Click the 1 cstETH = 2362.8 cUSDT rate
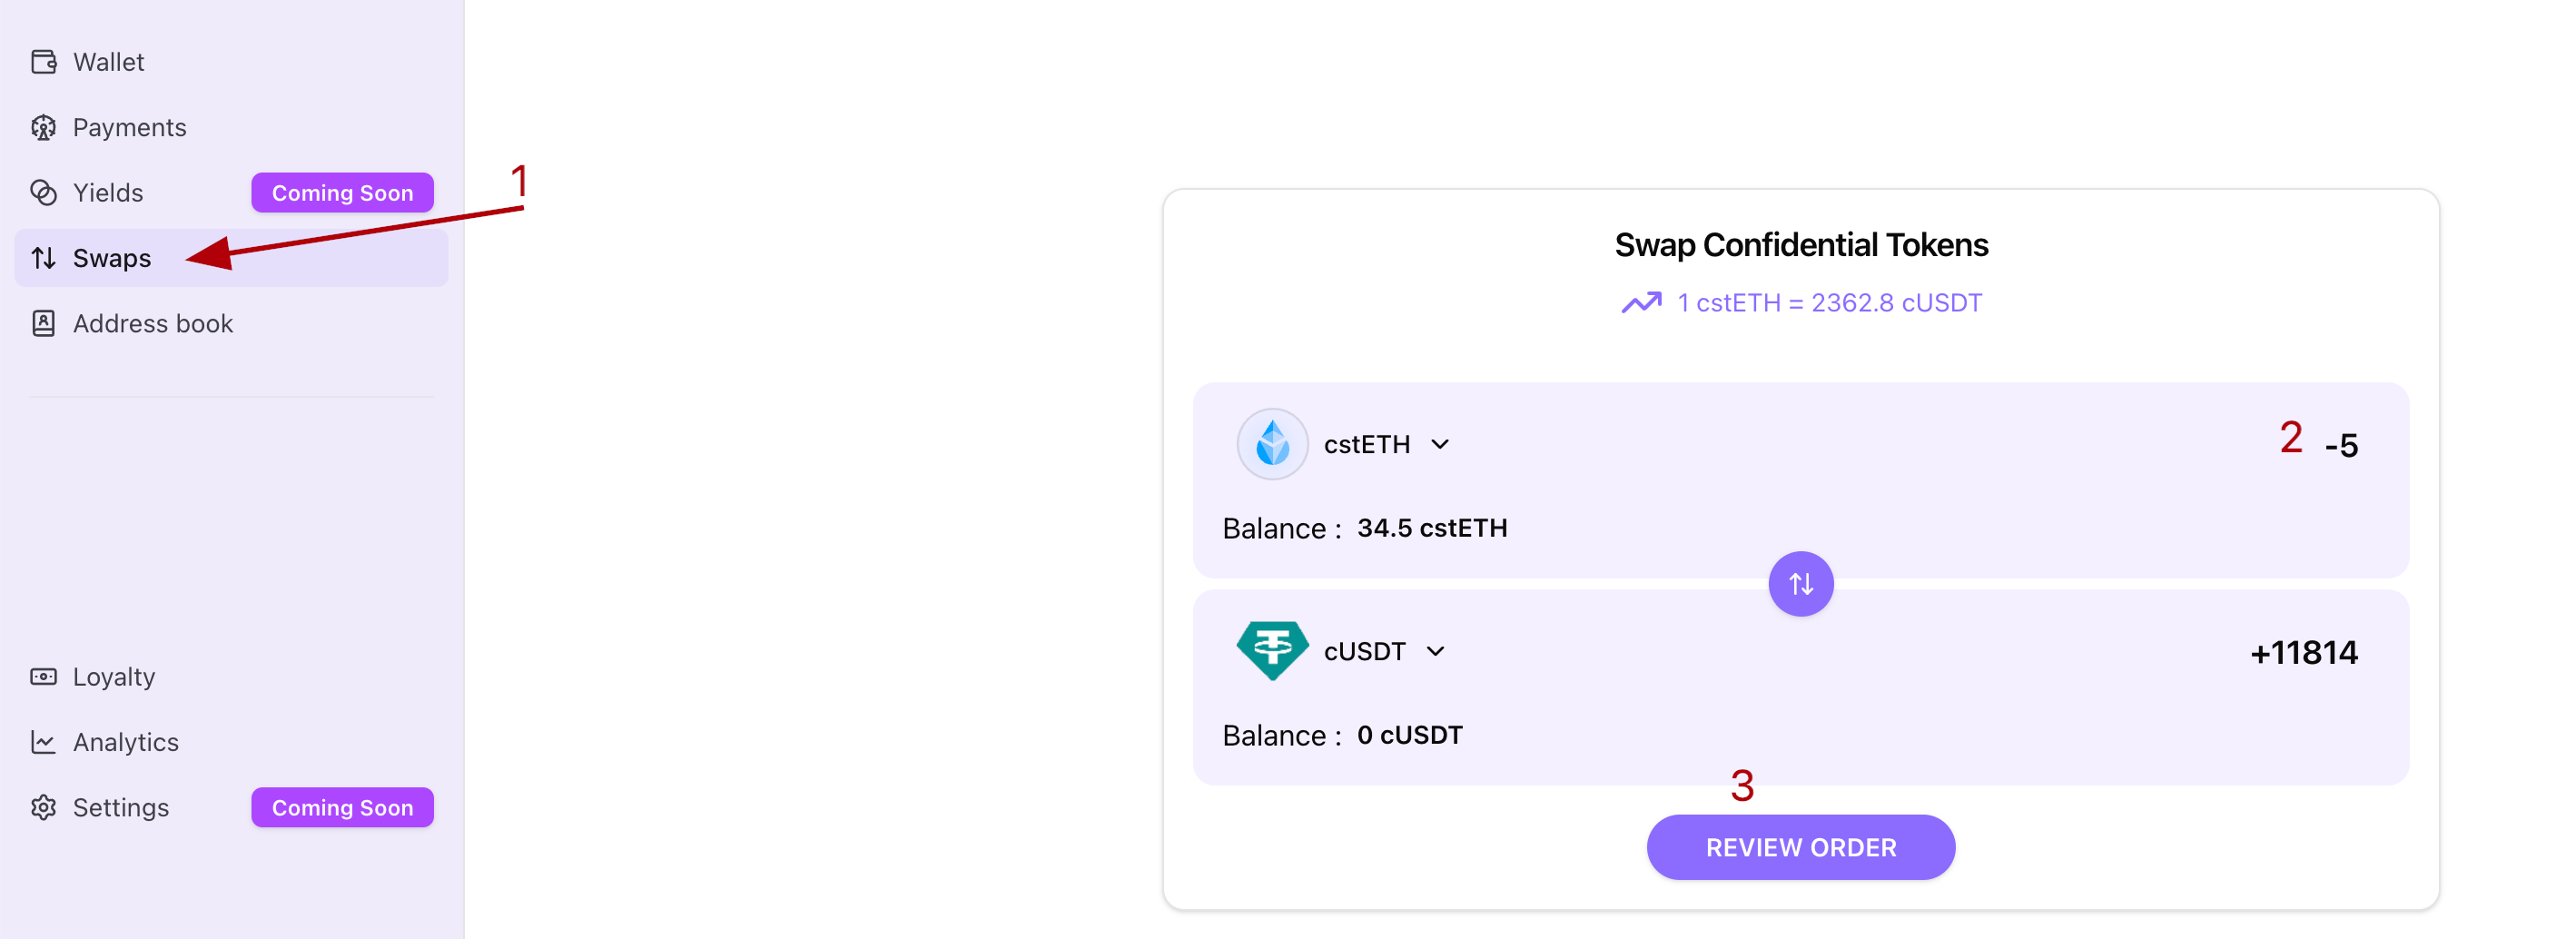Screen dimensions: 2576x939 (1828, 303)
